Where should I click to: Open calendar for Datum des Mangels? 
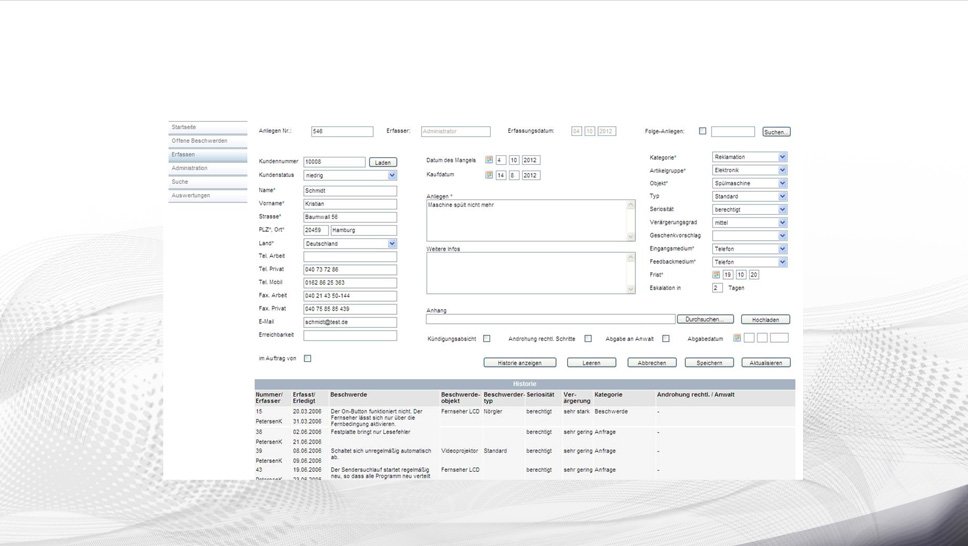(489, 160)
